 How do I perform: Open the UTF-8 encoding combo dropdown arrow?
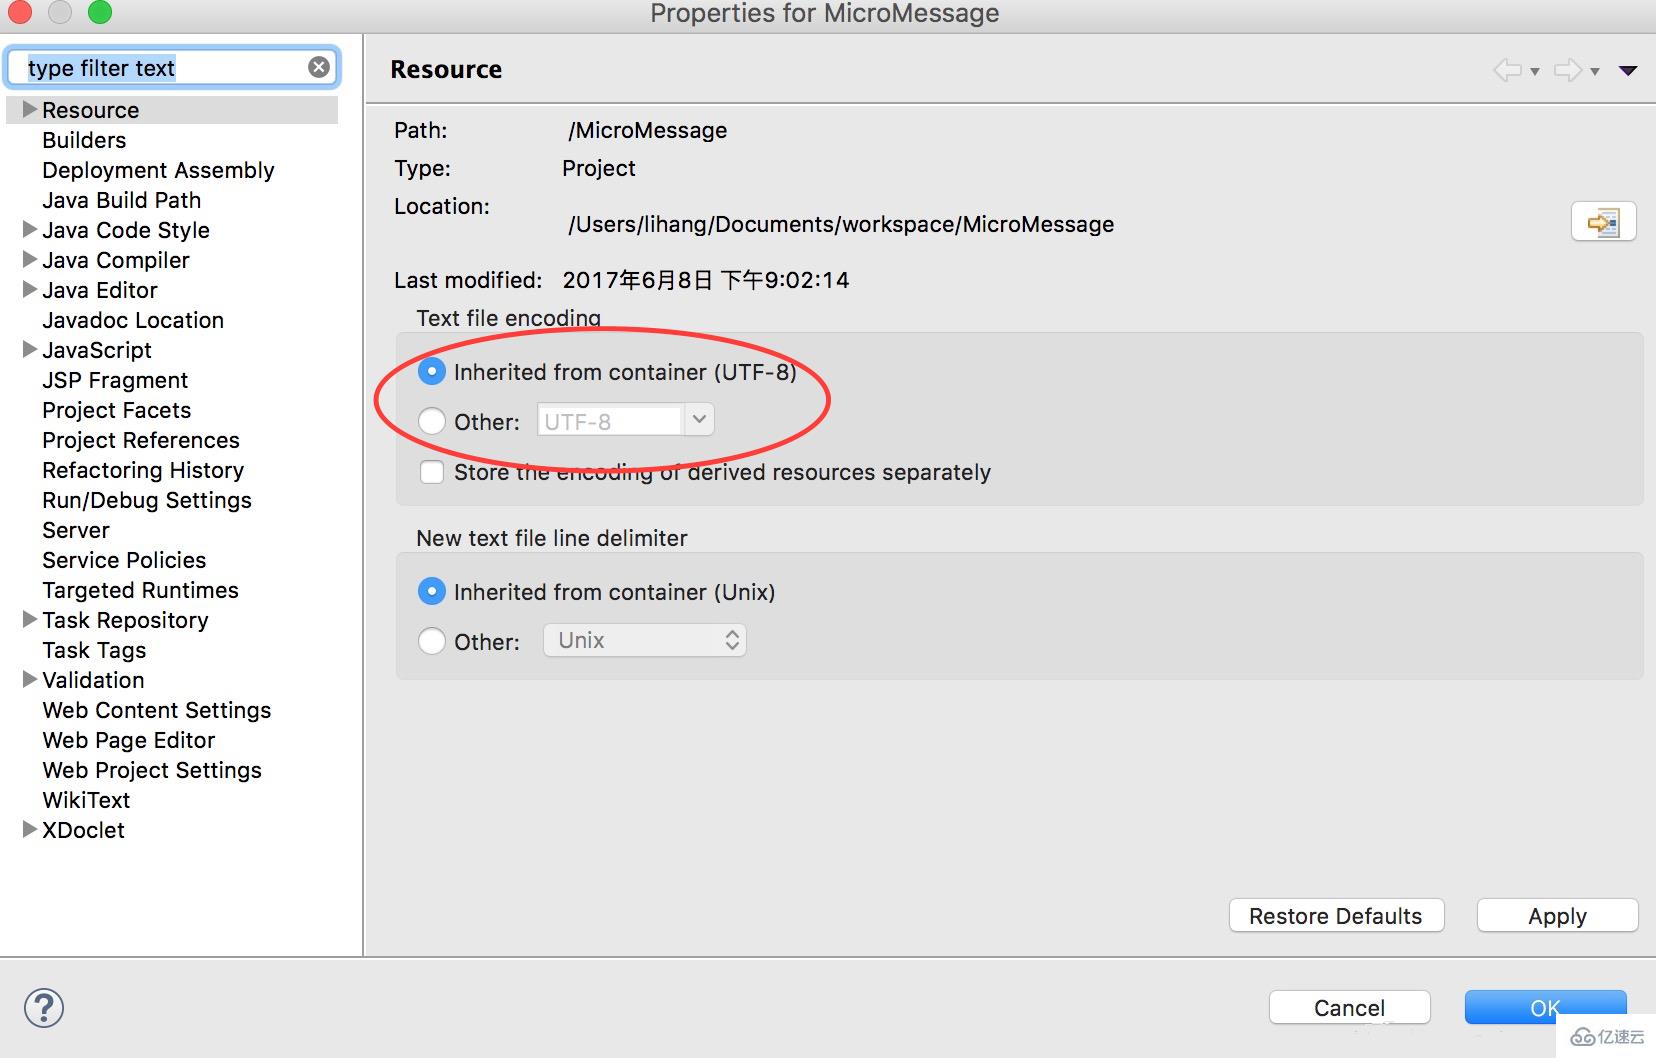pyautogui.click(x=700, y=420)
